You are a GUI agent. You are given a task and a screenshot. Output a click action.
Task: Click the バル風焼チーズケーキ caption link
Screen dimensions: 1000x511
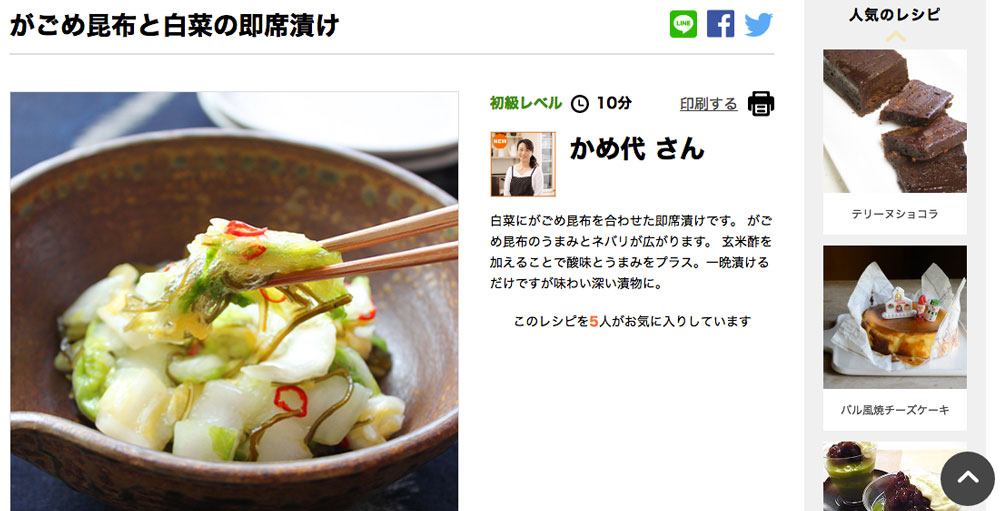[x=895, y=410]
